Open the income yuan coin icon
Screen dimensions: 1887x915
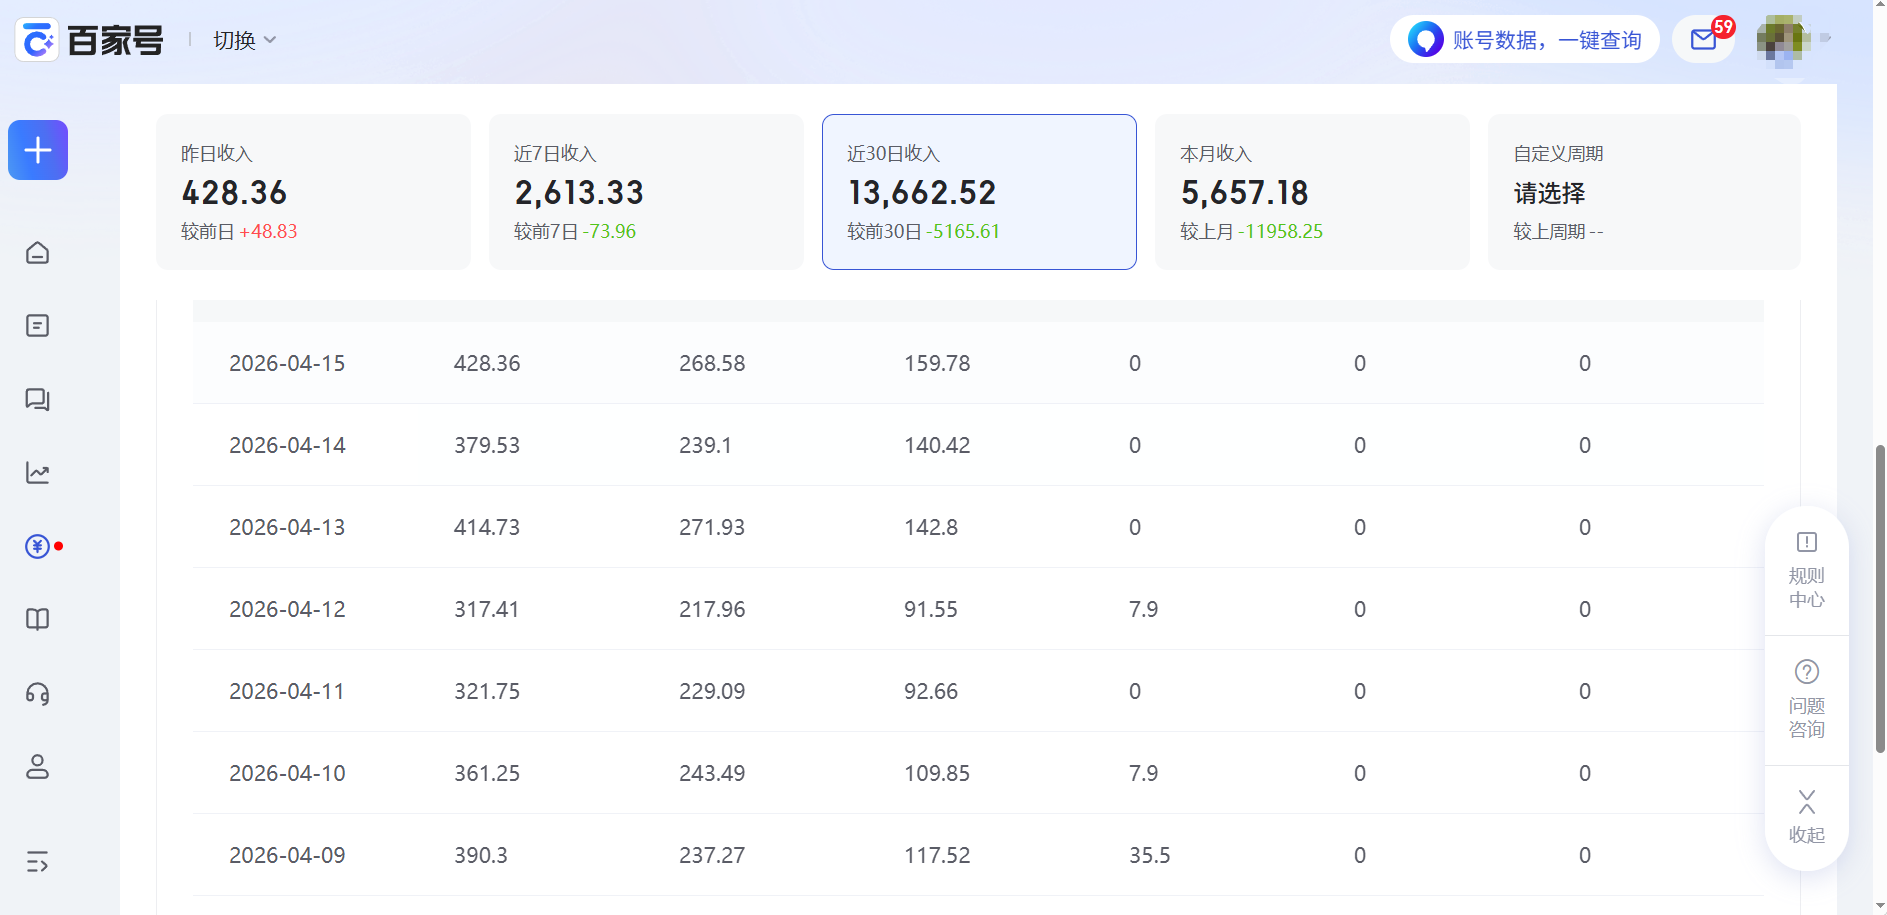38,546
